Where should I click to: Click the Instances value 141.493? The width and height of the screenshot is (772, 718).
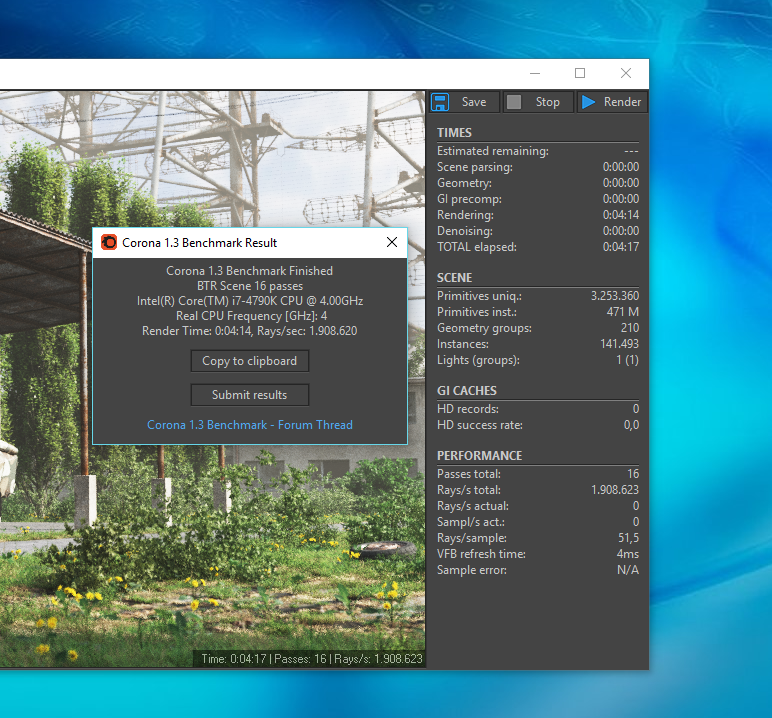coord(619,344)
